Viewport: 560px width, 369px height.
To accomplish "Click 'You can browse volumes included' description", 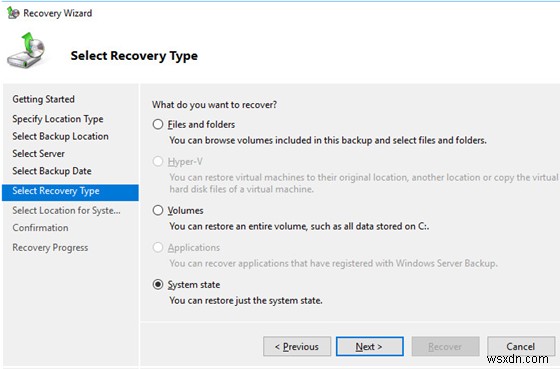I will point(328,140).
